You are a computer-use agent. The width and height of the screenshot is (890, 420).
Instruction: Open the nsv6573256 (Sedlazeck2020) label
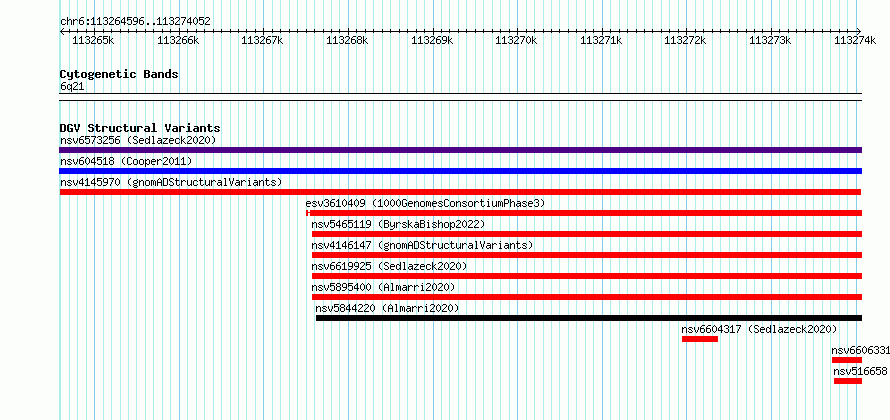[138, 140]
